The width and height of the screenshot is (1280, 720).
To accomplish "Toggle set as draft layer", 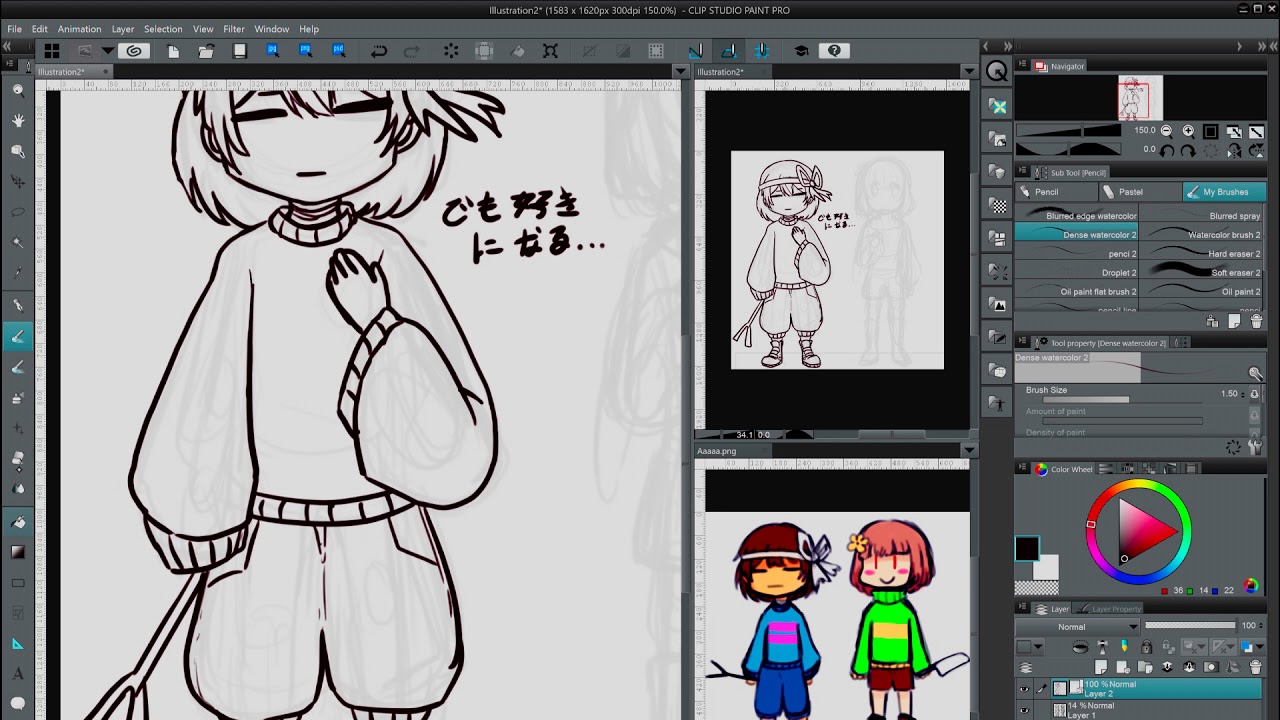I will (x=1124, y=647).
